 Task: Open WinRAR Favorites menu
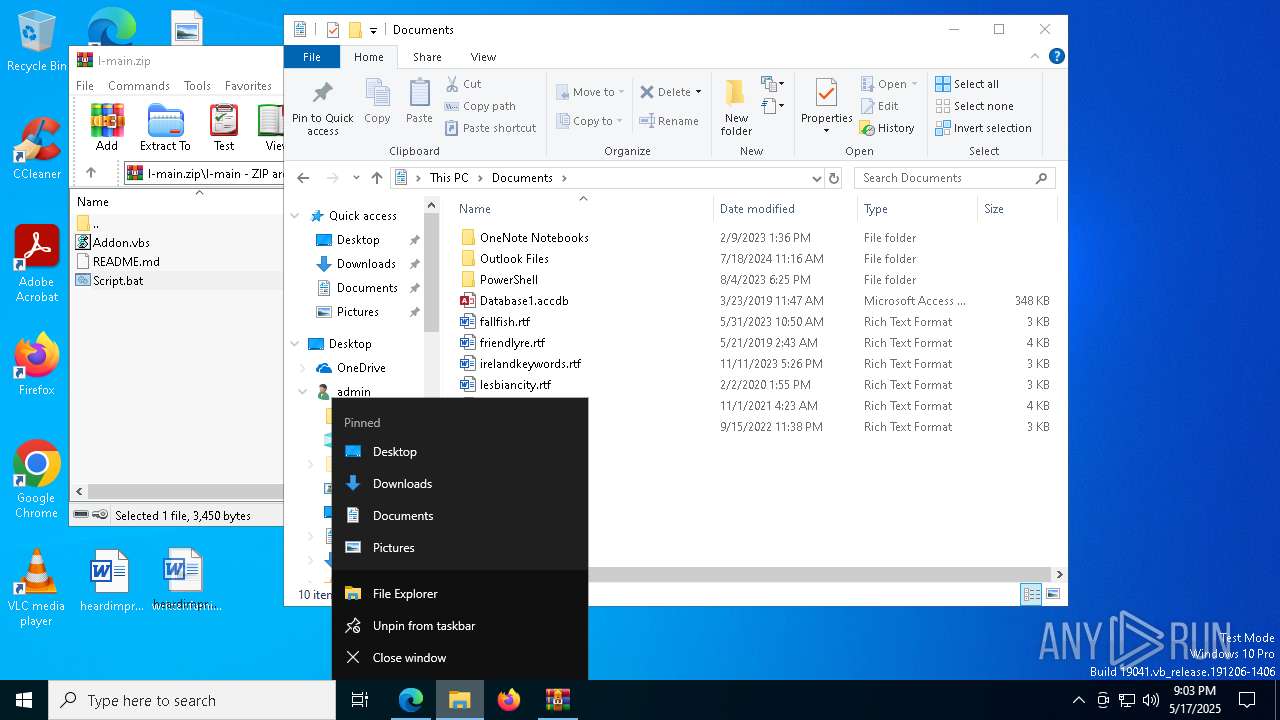pyautogui.click(x=248, y=86)
